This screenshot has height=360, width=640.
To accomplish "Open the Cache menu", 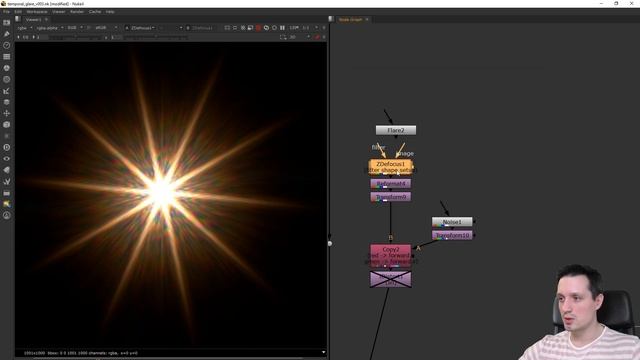I will pos(95,12).
